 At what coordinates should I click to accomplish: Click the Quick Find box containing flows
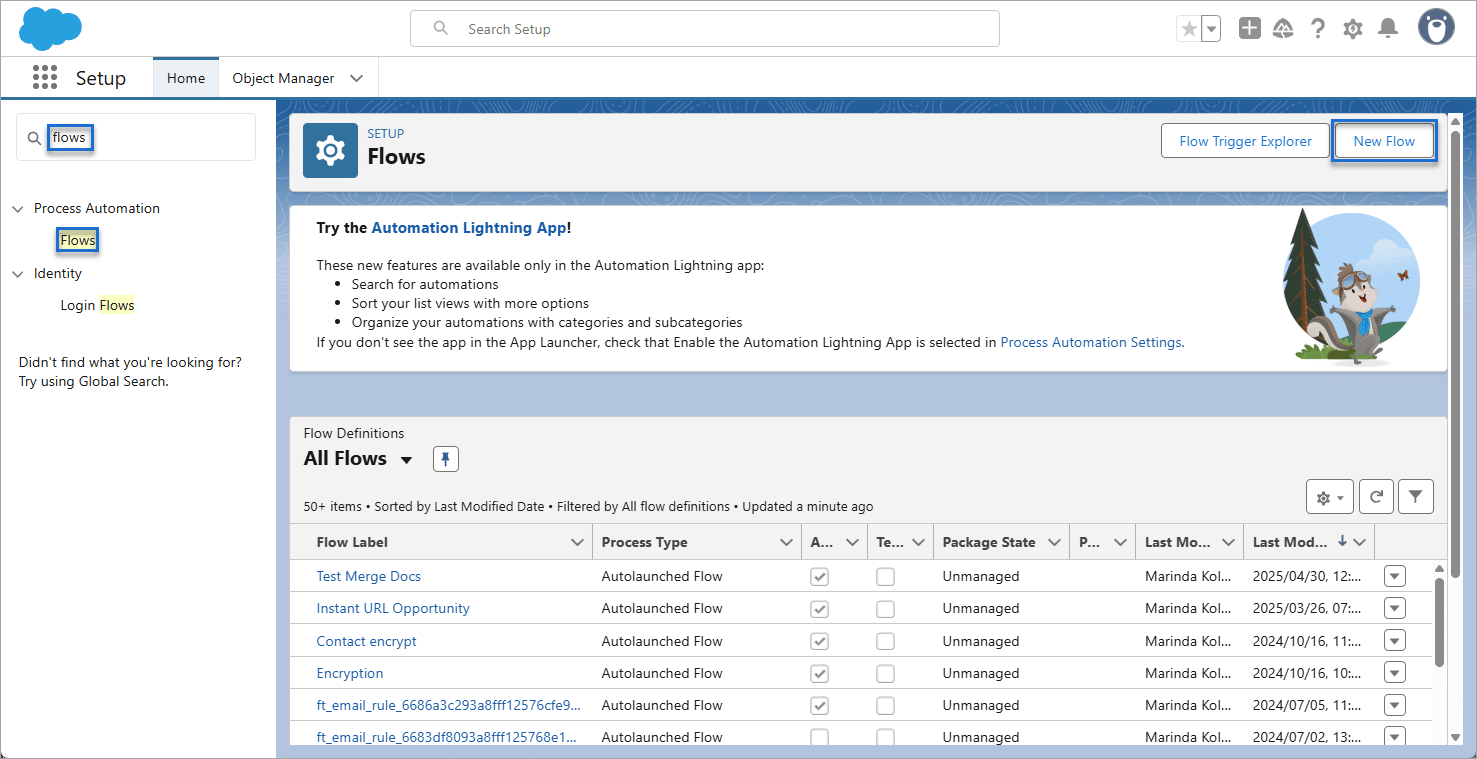point(136,137)
